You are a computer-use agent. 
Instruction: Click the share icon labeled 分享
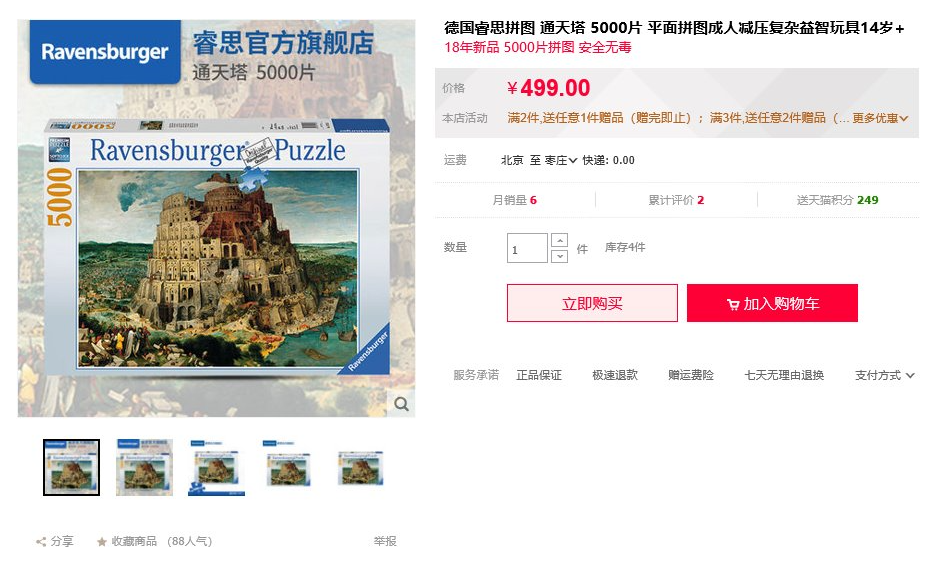41,541
